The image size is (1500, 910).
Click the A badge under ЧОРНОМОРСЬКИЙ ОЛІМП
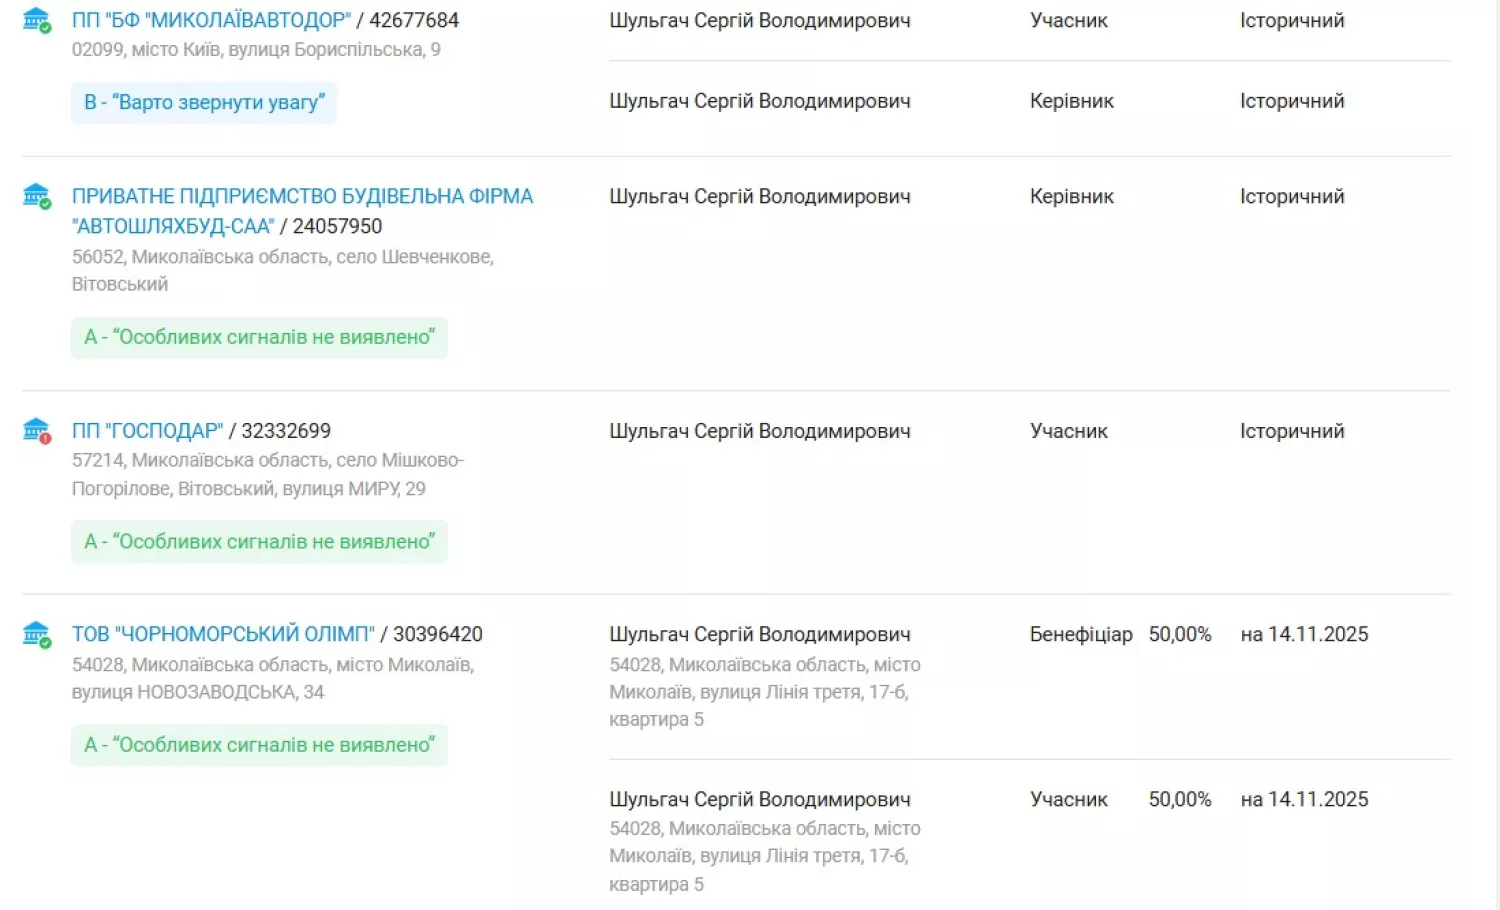pos(259,745)
